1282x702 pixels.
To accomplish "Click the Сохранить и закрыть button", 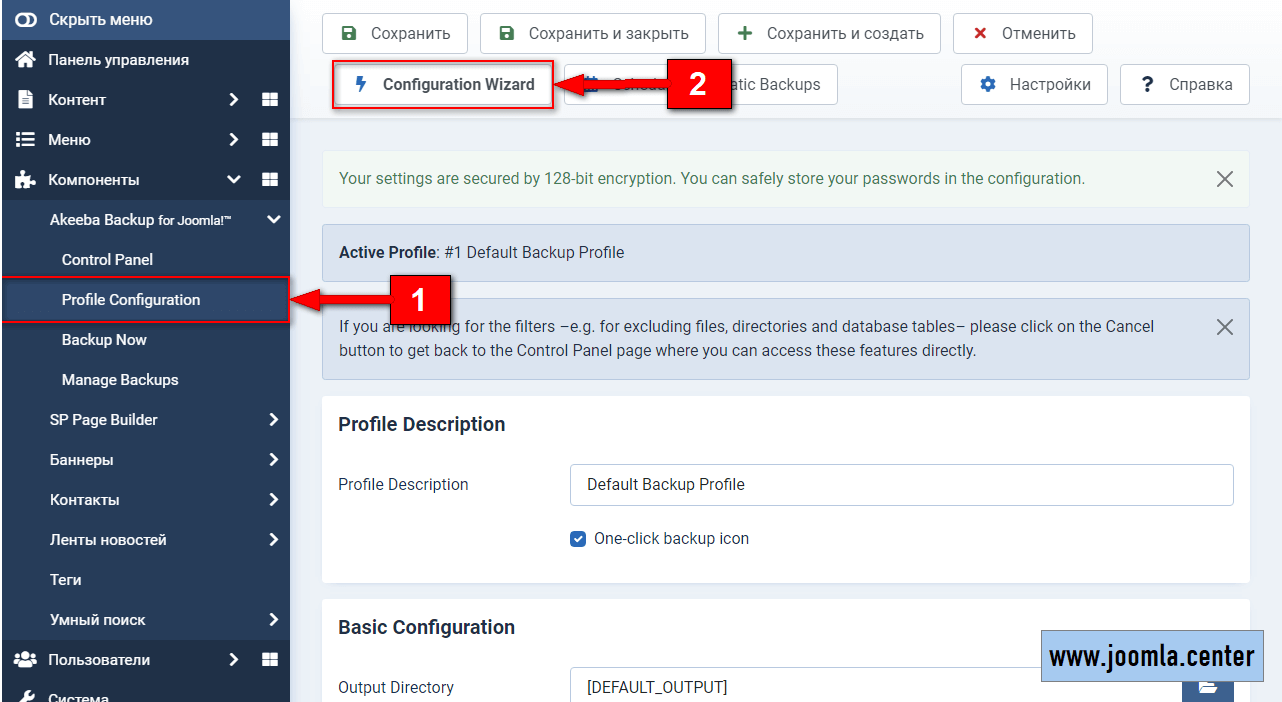I will (x=592, y=34).
